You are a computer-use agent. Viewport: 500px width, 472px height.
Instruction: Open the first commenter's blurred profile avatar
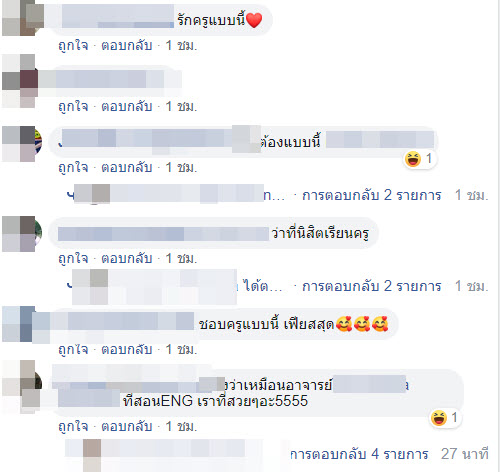coord(23,17)
